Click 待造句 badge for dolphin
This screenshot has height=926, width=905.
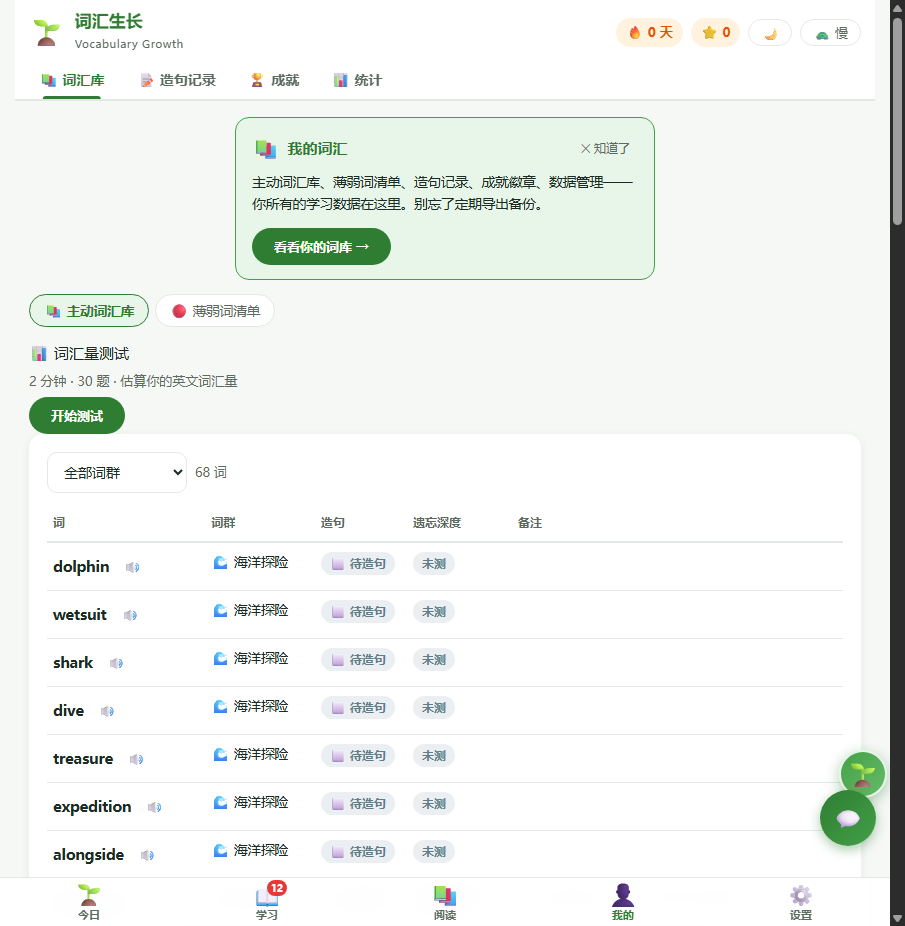[x=358, y=563]
